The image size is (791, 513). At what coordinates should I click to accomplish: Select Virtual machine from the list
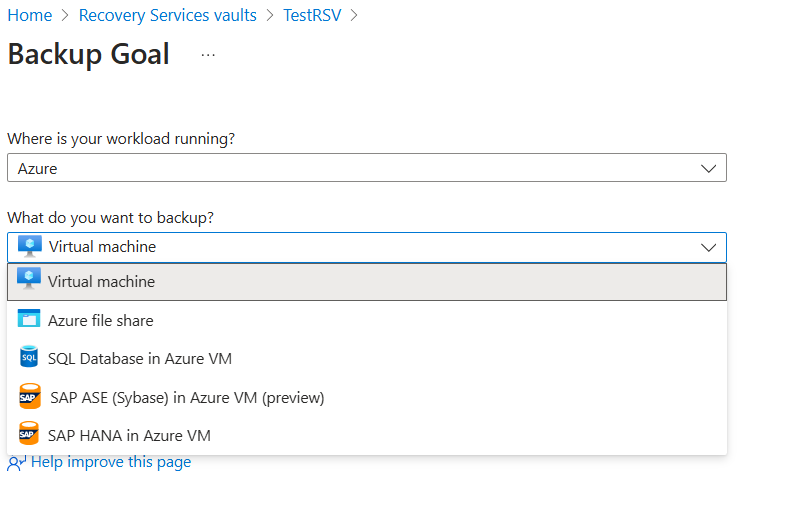click(102, 282)
